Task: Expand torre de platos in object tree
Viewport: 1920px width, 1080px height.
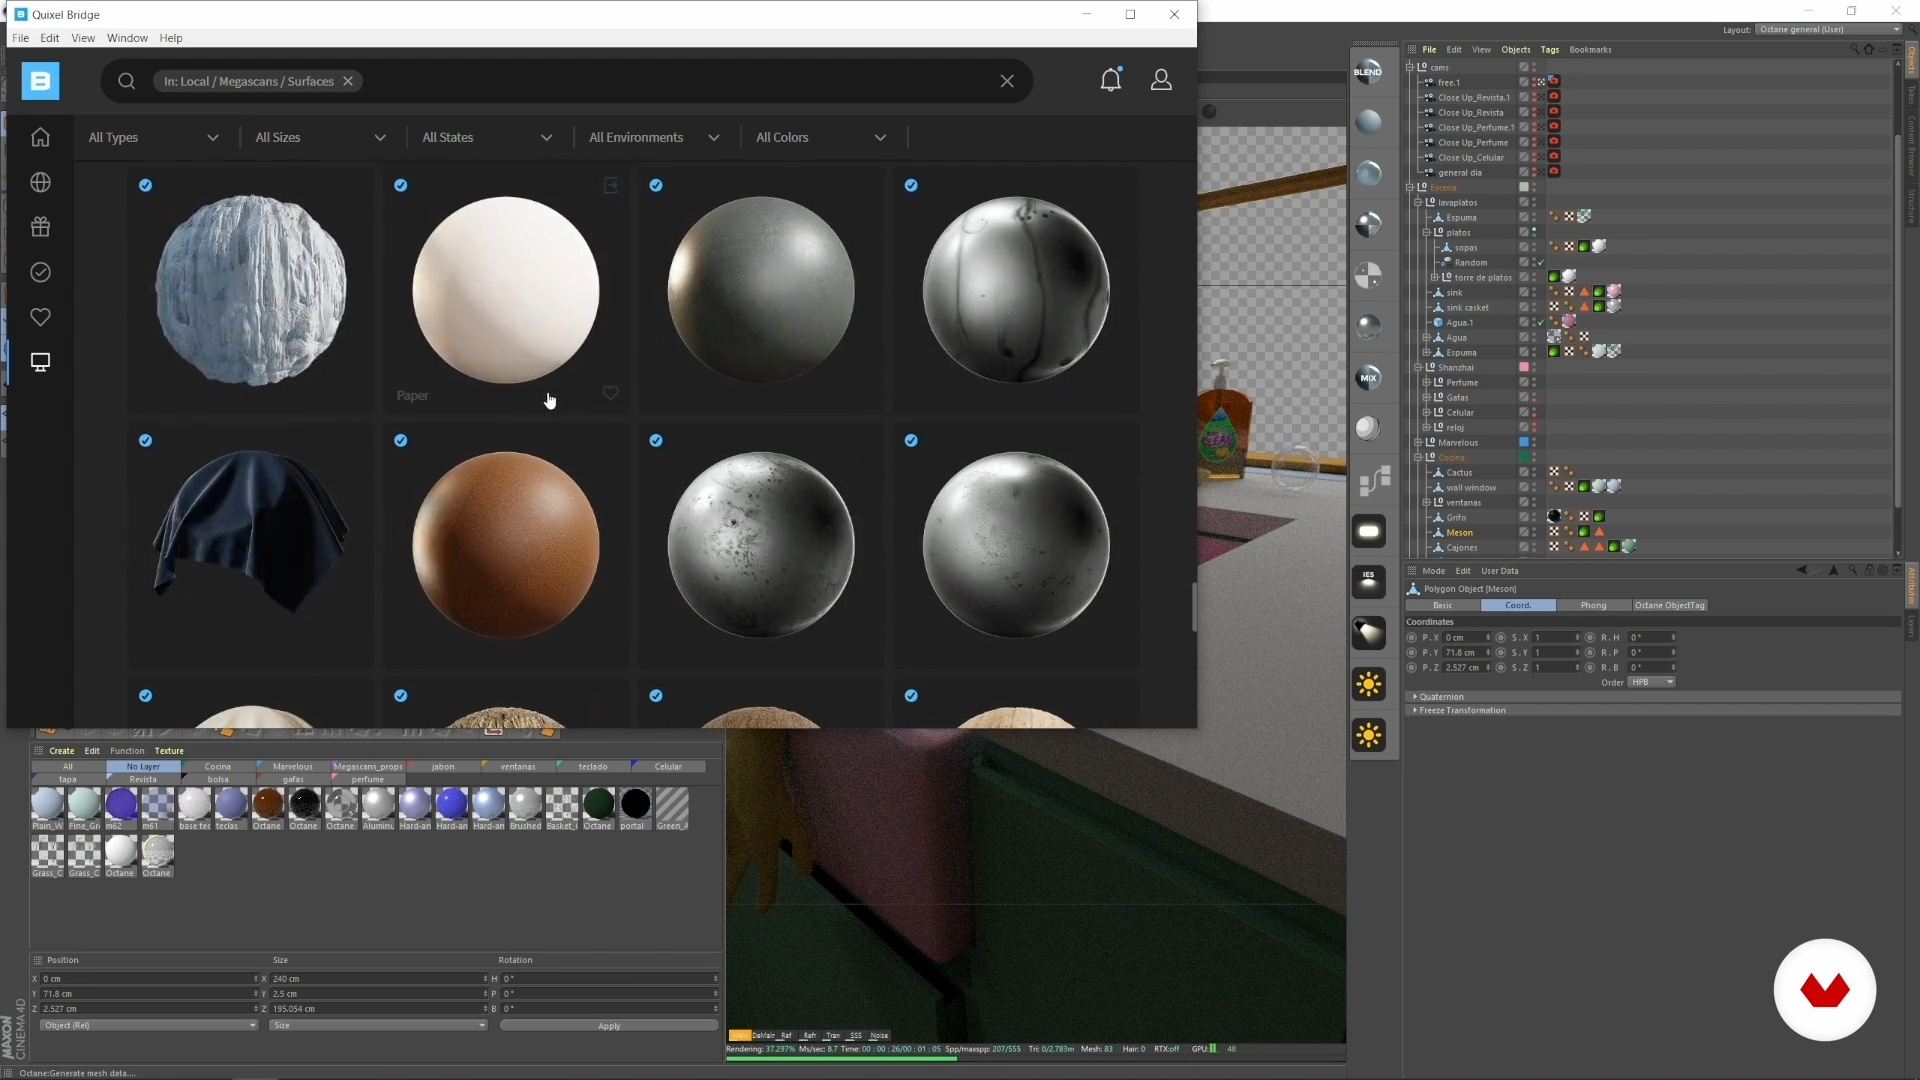Action: coord(1434,277)
